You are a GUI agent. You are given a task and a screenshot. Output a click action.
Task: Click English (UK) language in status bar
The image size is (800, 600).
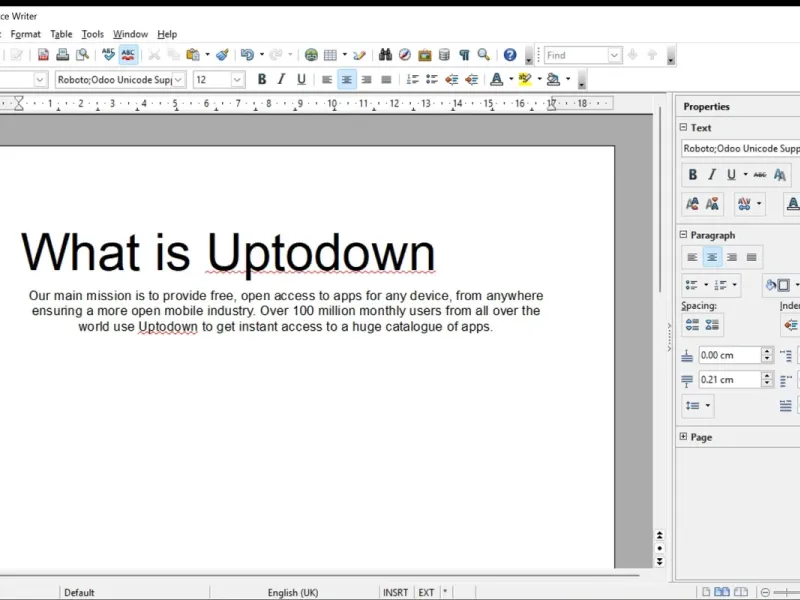click(x=293, y=592)
